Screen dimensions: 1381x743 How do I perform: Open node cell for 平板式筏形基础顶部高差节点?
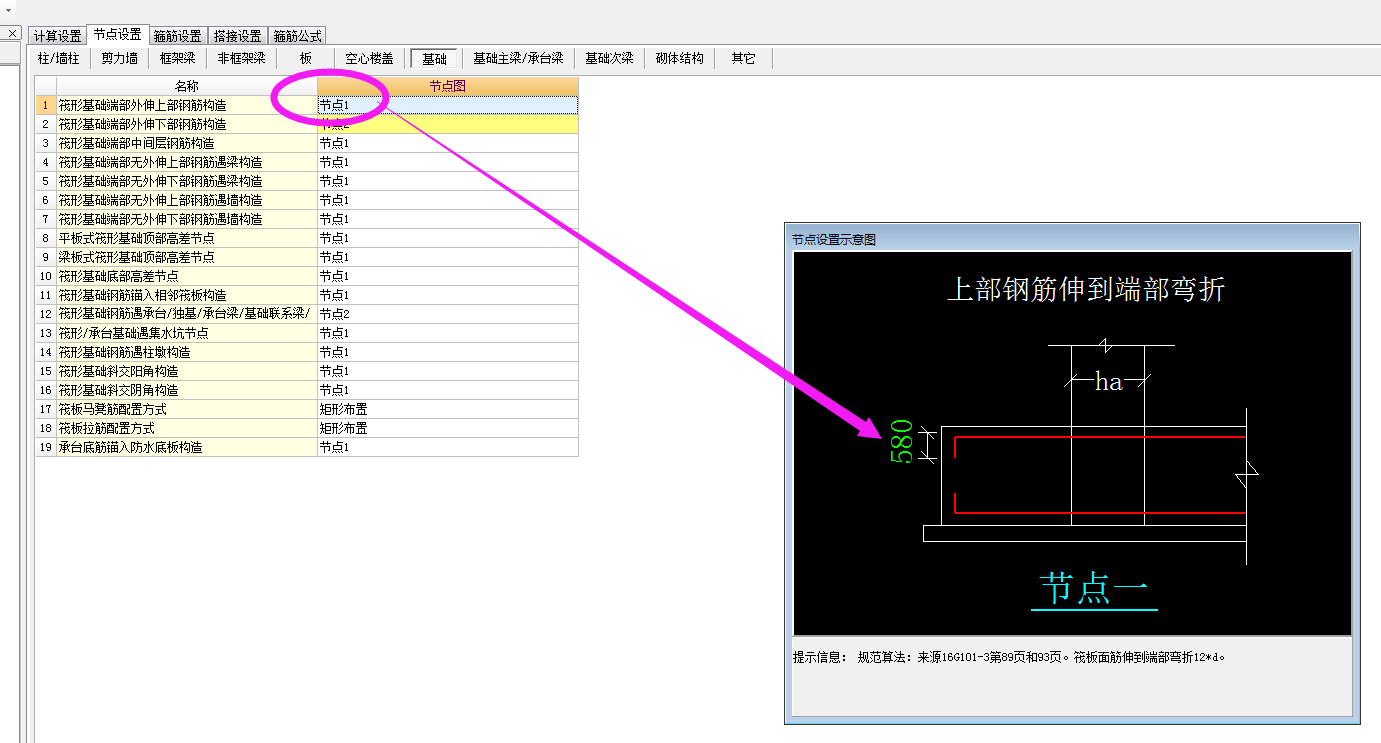(448, 238)
